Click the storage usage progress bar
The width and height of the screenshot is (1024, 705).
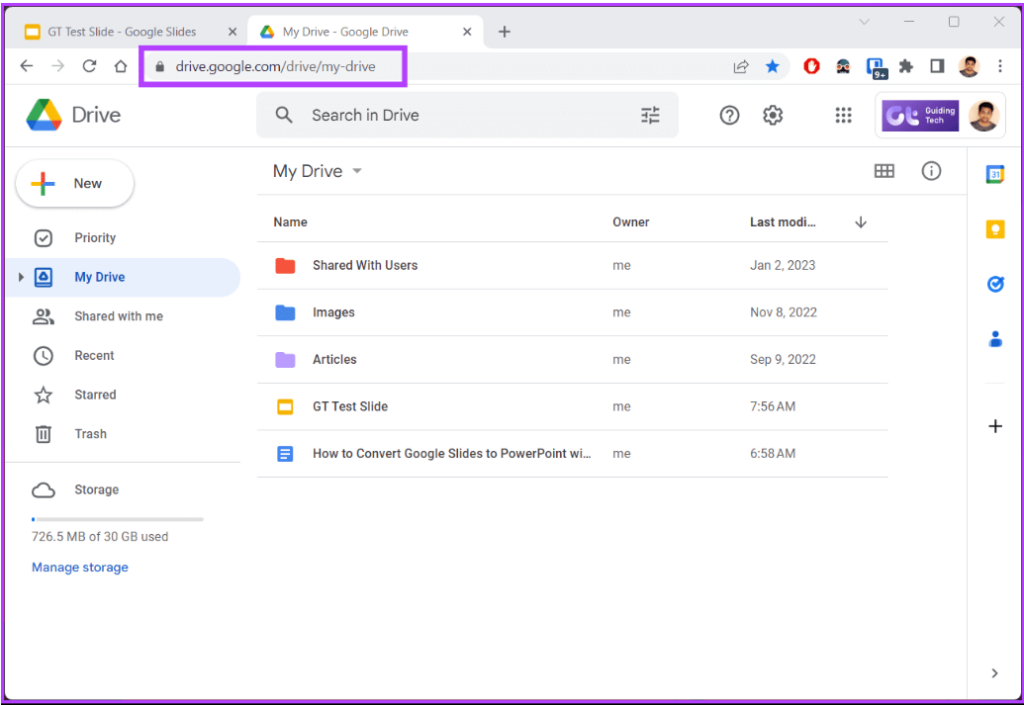117,519
